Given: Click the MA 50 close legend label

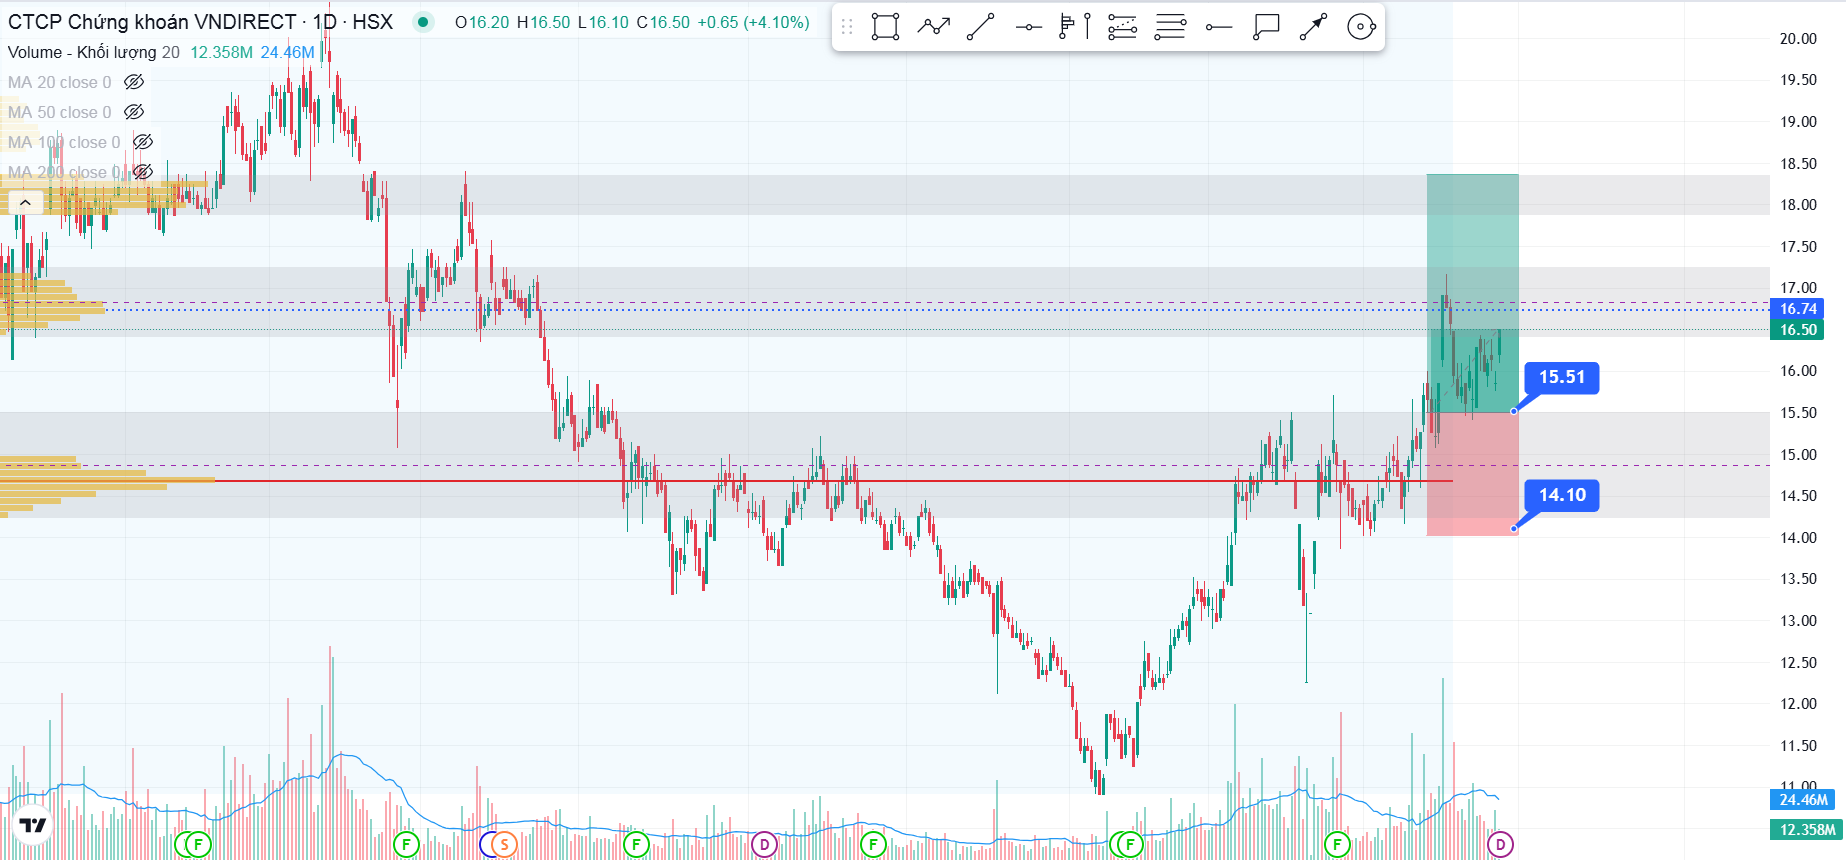Looking at the screenshot, I should [x=60, y=112].
